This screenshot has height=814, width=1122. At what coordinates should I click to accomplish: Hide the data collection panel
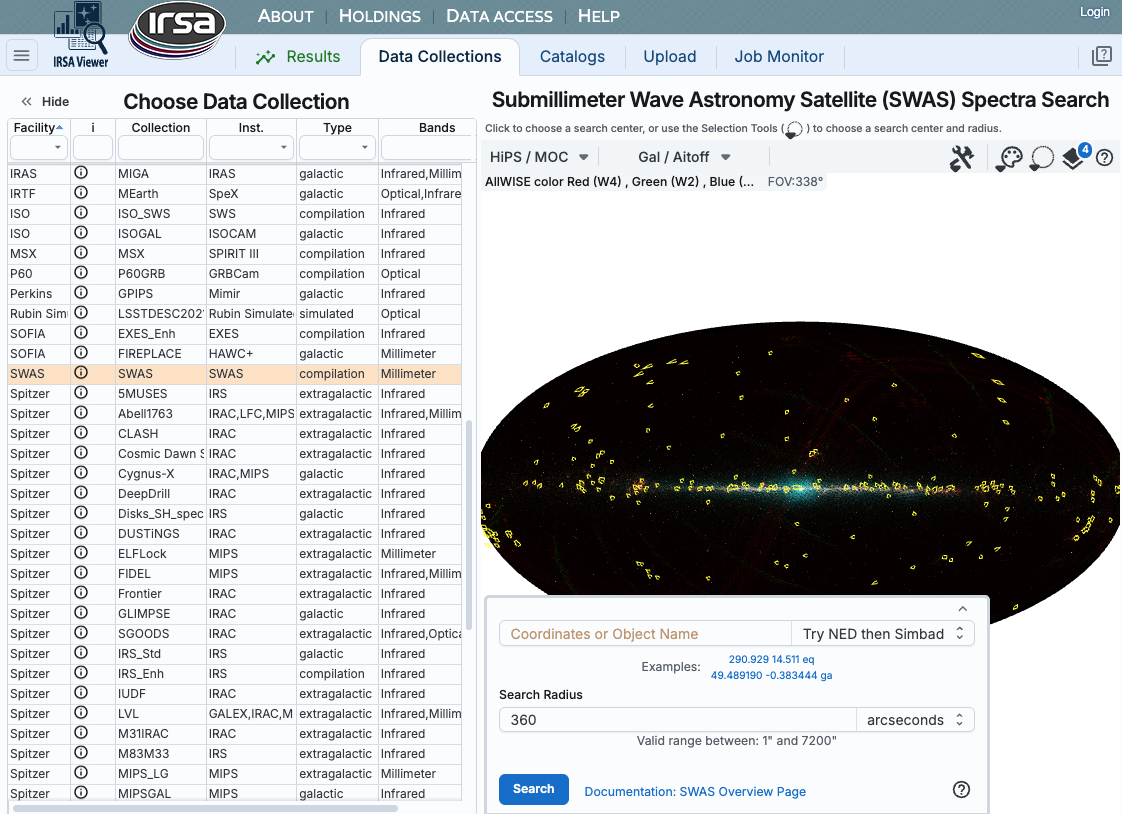tap(45, 102)
